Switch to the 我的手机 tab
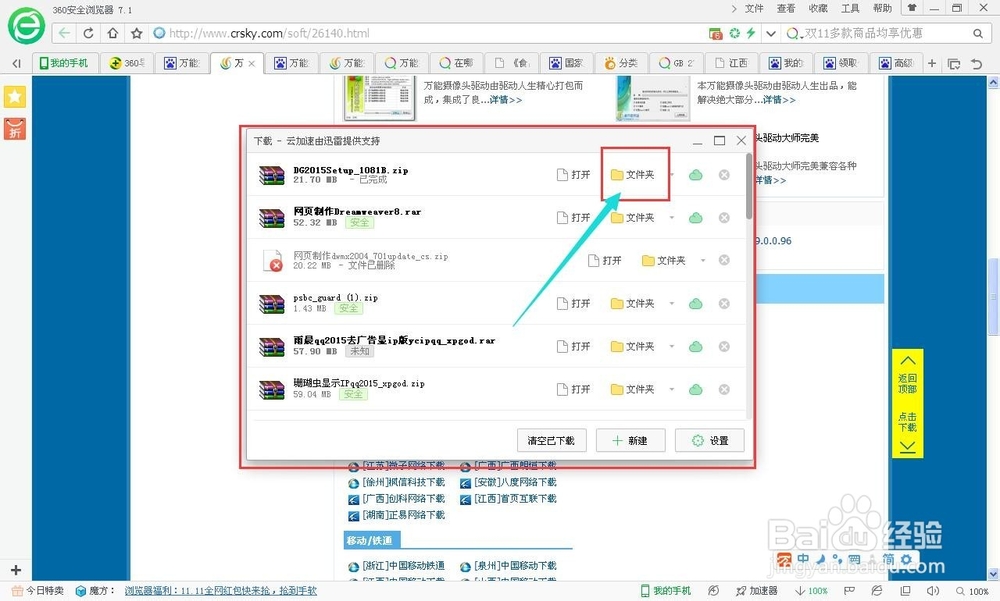 pos(64,63)
